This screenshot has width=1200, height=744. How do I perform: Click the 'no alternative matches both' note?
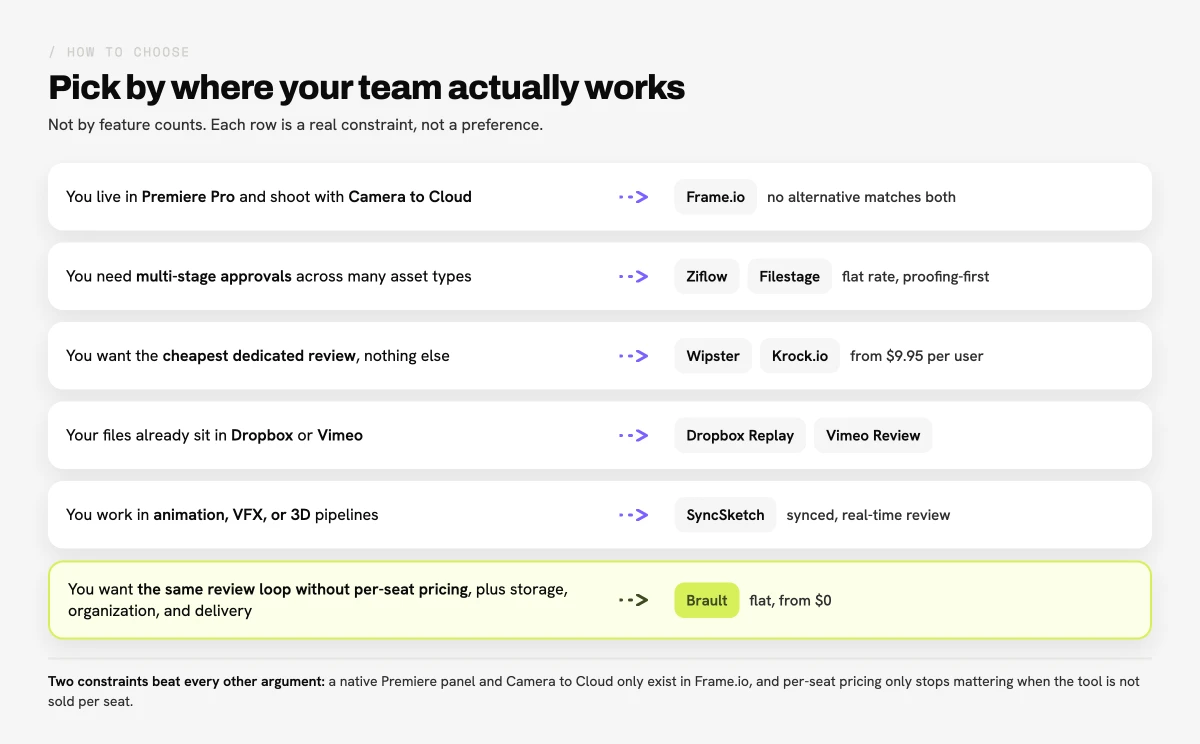point(861,197)
